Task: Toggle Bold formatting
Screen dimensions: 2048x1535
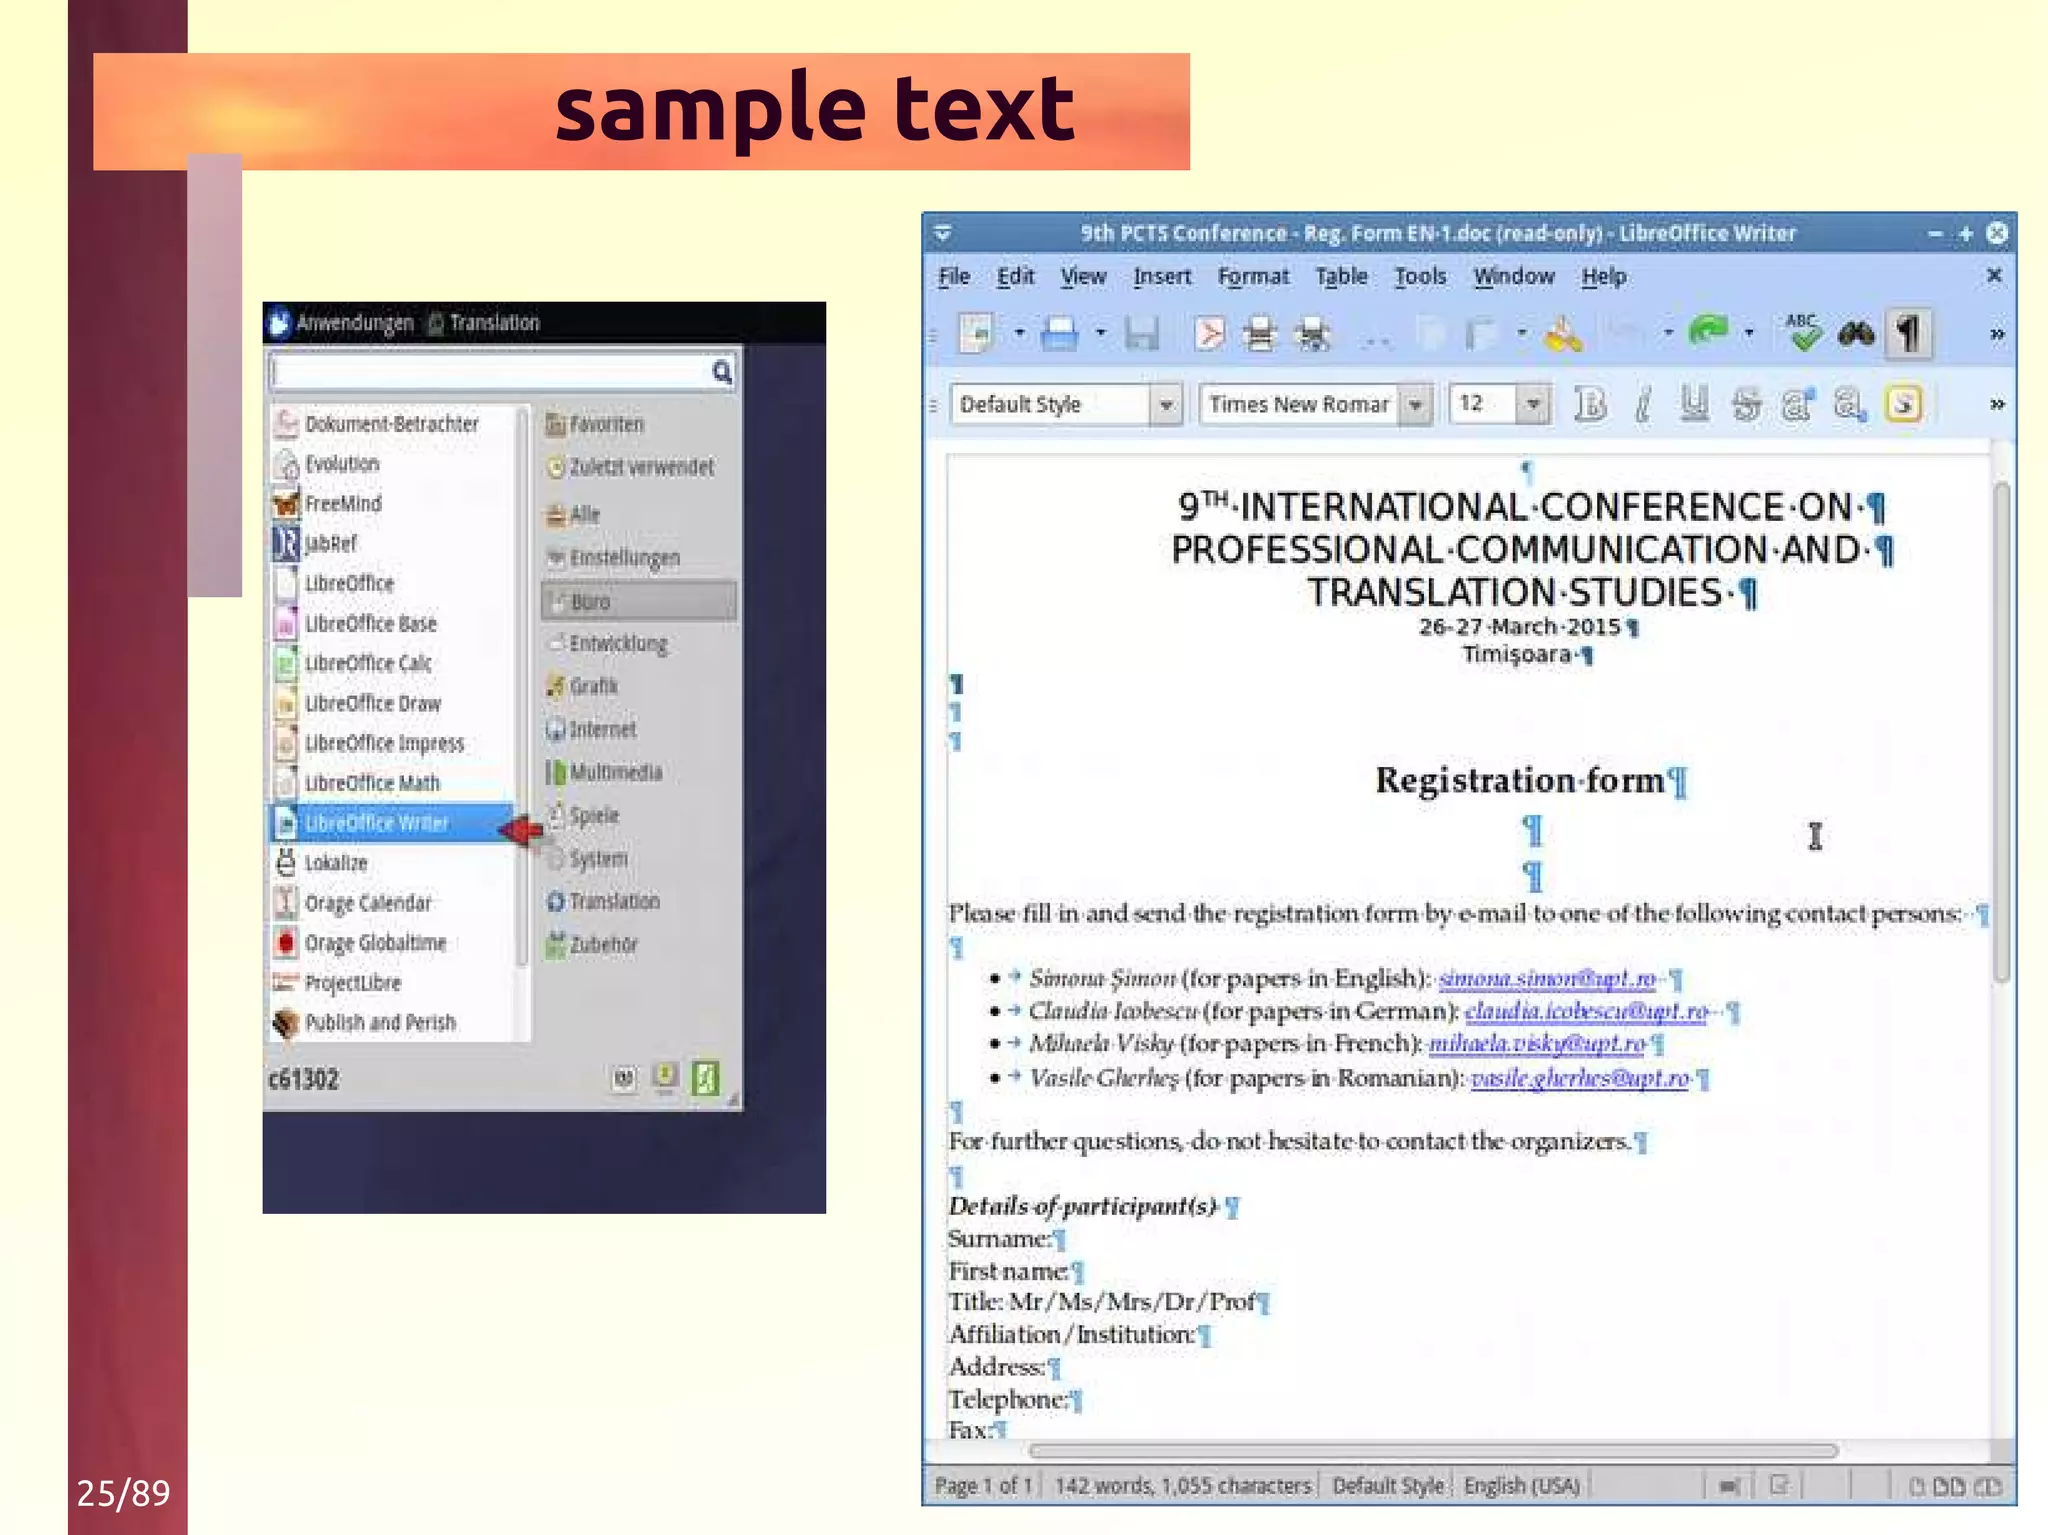Action: (1590, 404)
